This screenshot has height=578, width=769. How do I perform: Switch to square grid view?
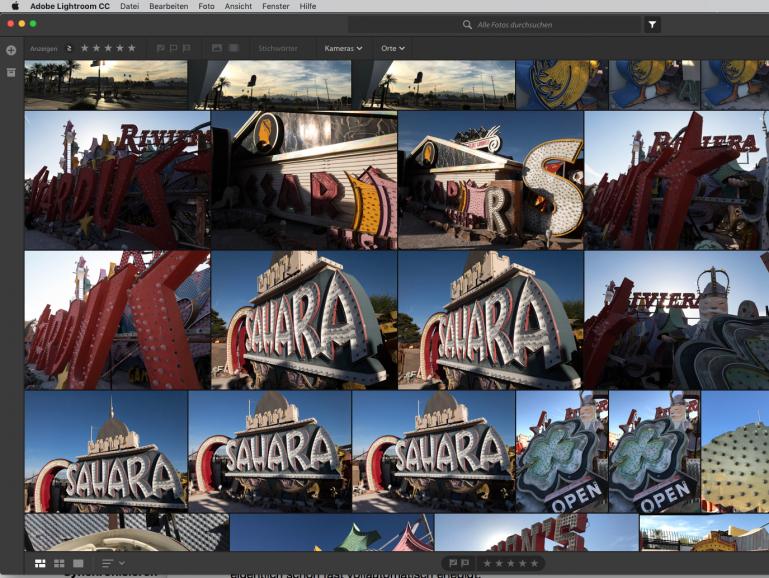pyautogui.click(x=59, y=563)
